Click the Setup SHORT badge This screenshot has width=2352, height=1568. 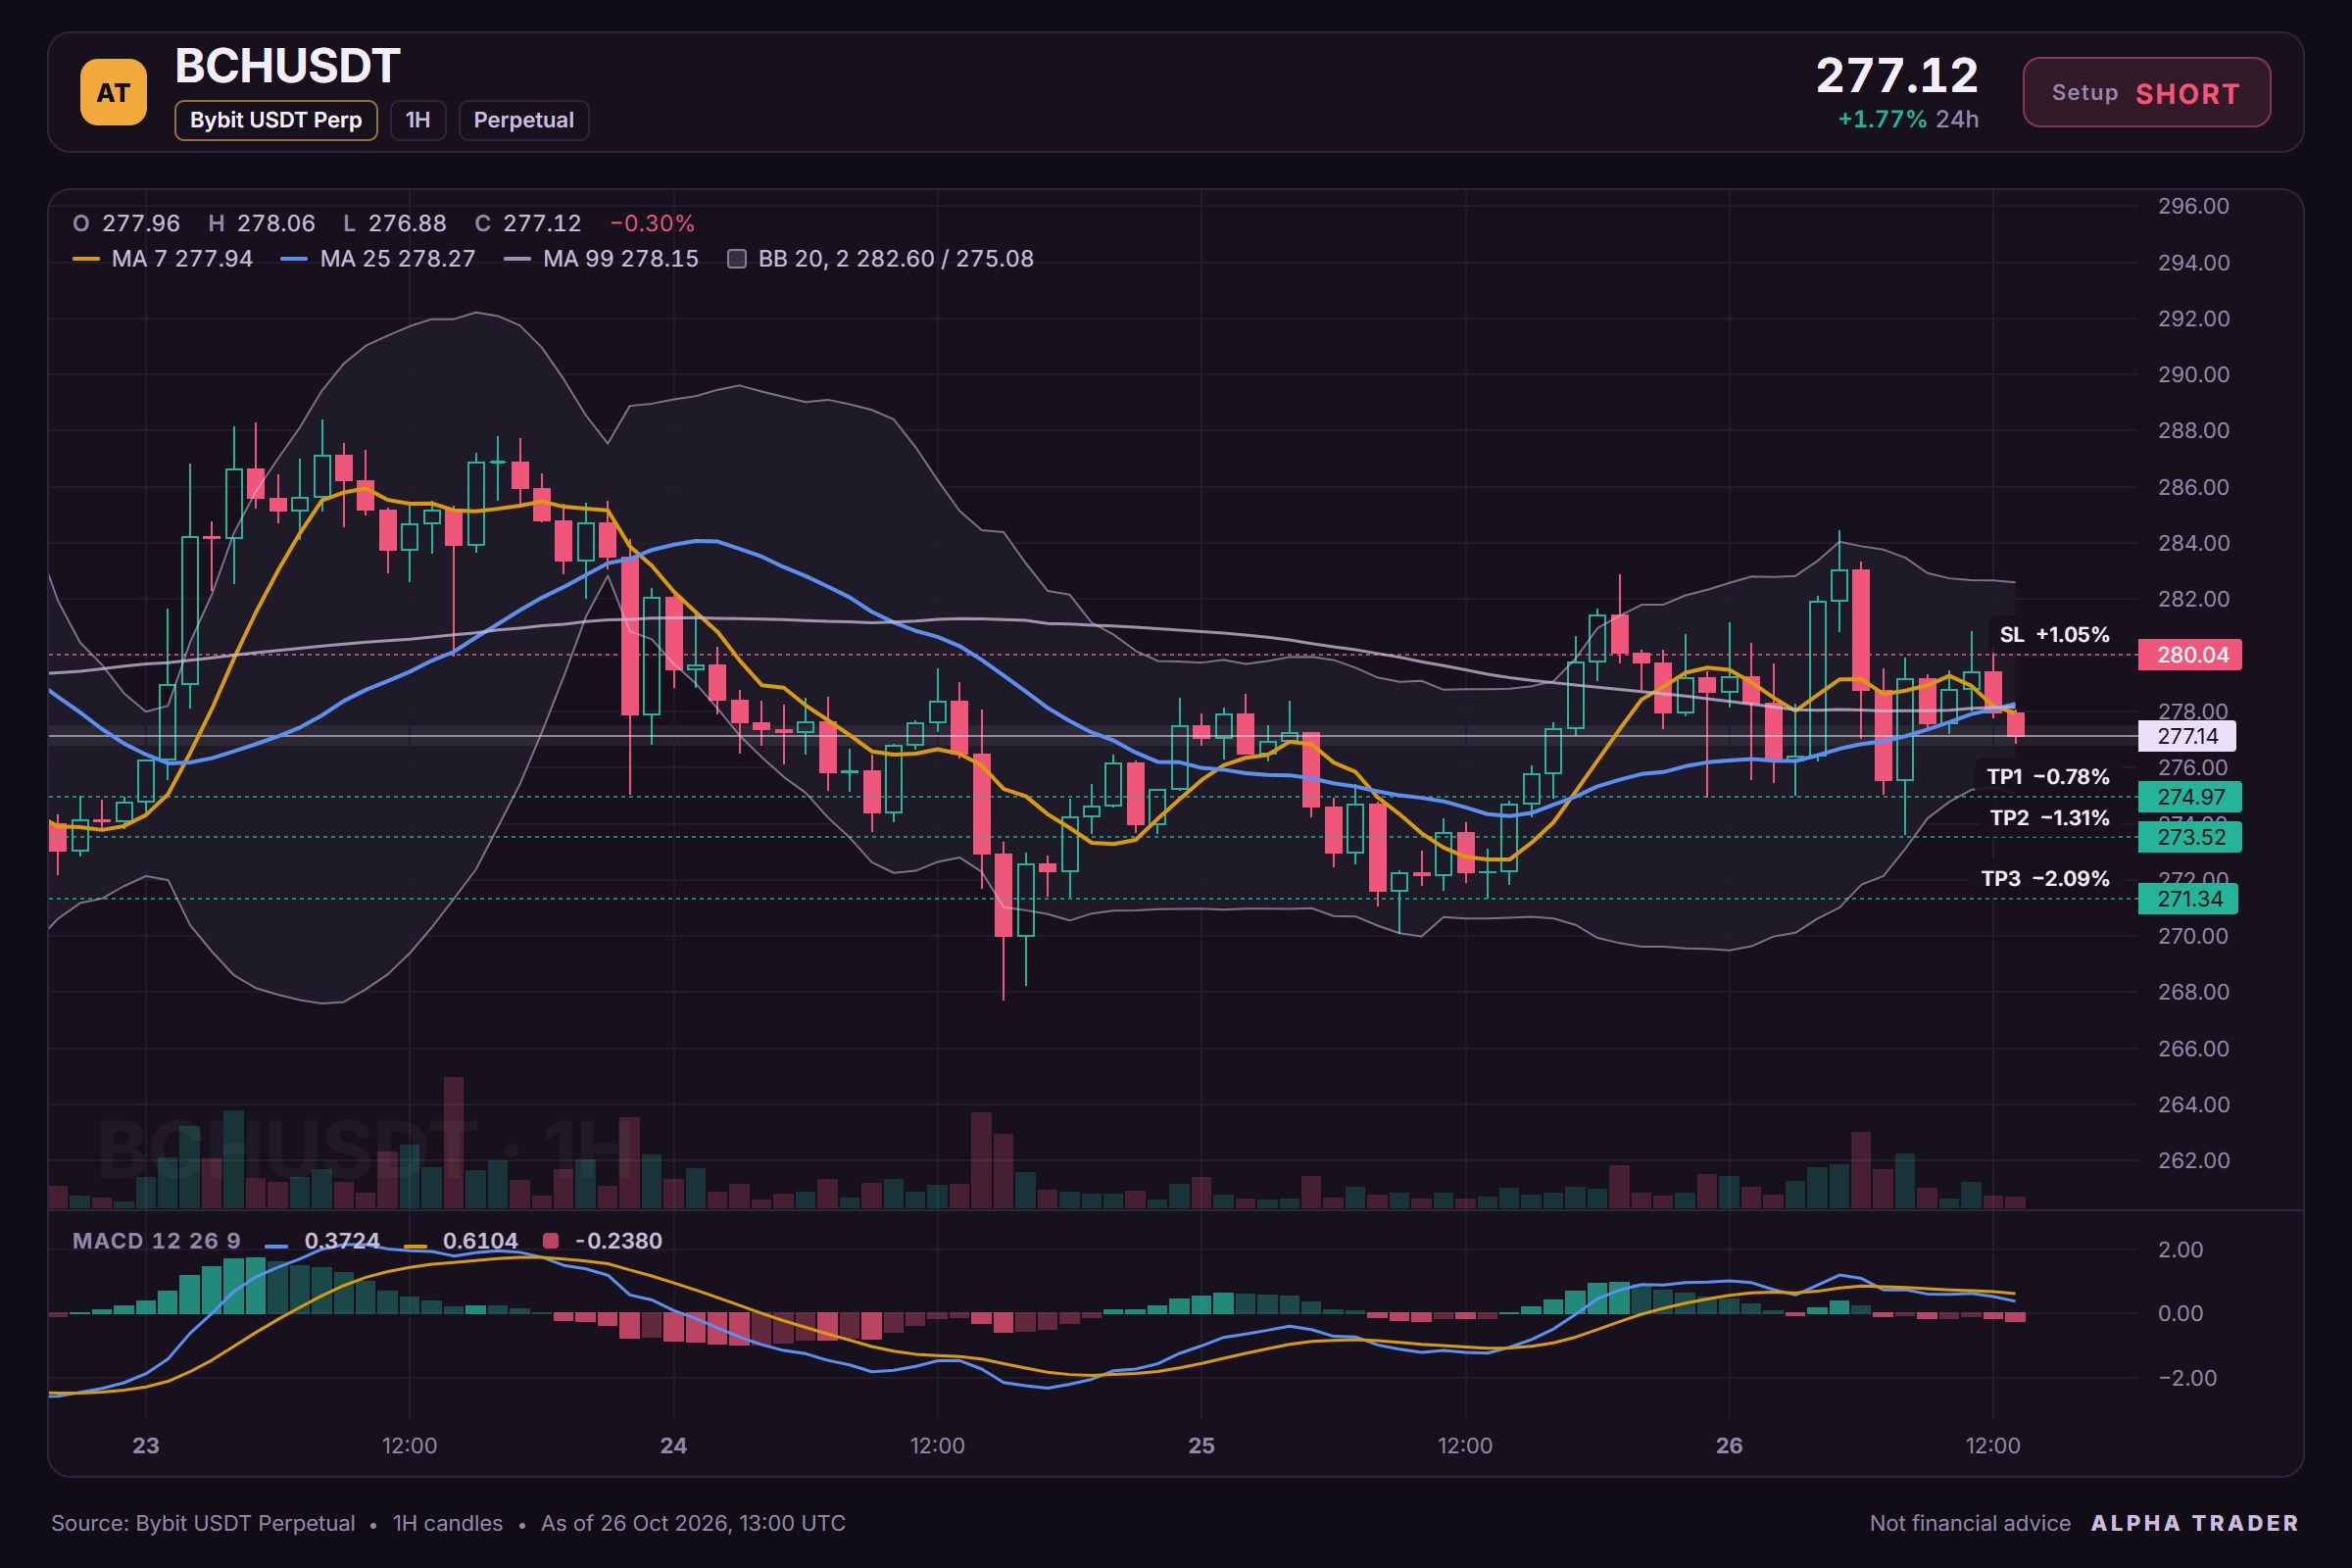click(2146, 92)
